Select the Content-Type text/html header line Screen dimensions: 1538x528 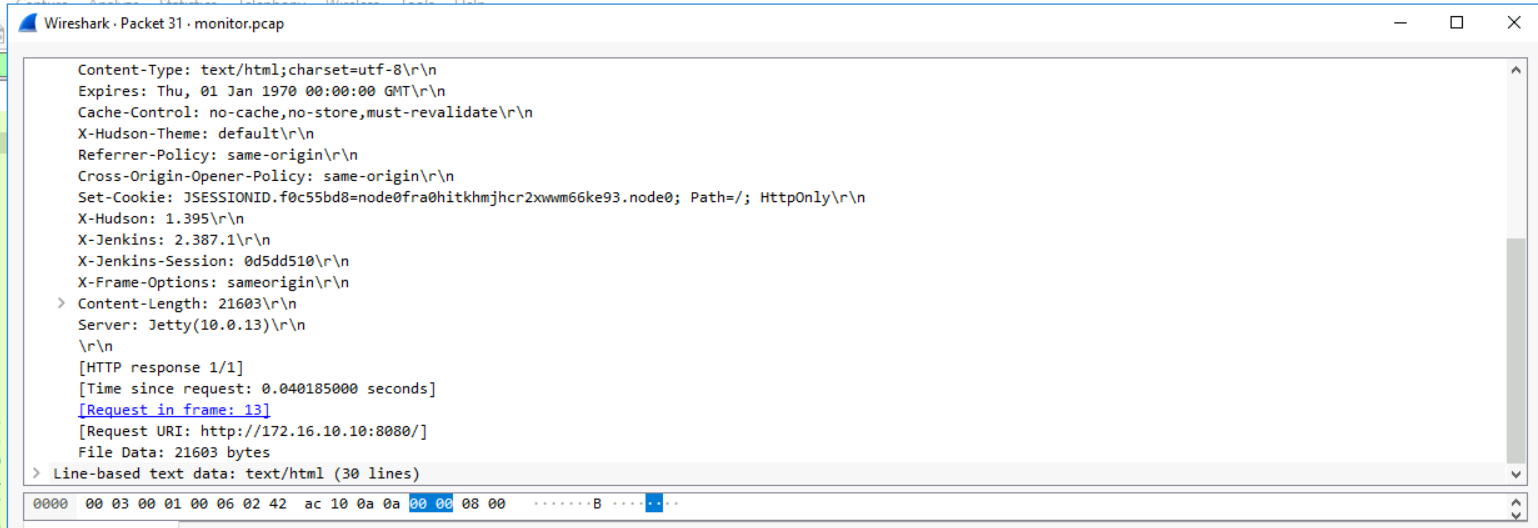pos(257,70)
